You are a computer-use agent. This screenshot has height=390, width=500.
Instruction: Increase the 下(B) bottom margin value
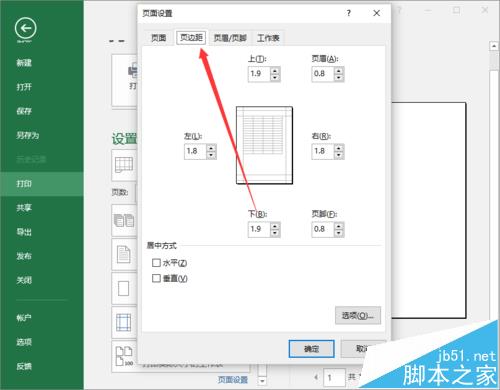(275, 226)
